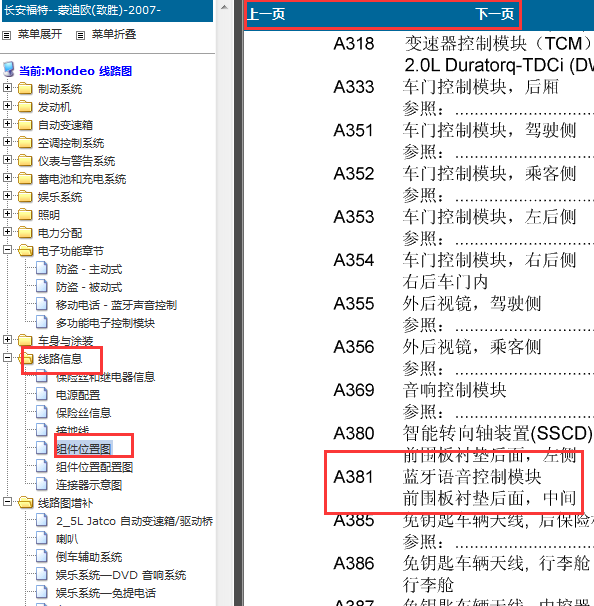Screen dimensions: 594x606
Task: Open 2_5L Jatco 自动变速箱/驱动桥 entry
Action: [x=134, y=521]
